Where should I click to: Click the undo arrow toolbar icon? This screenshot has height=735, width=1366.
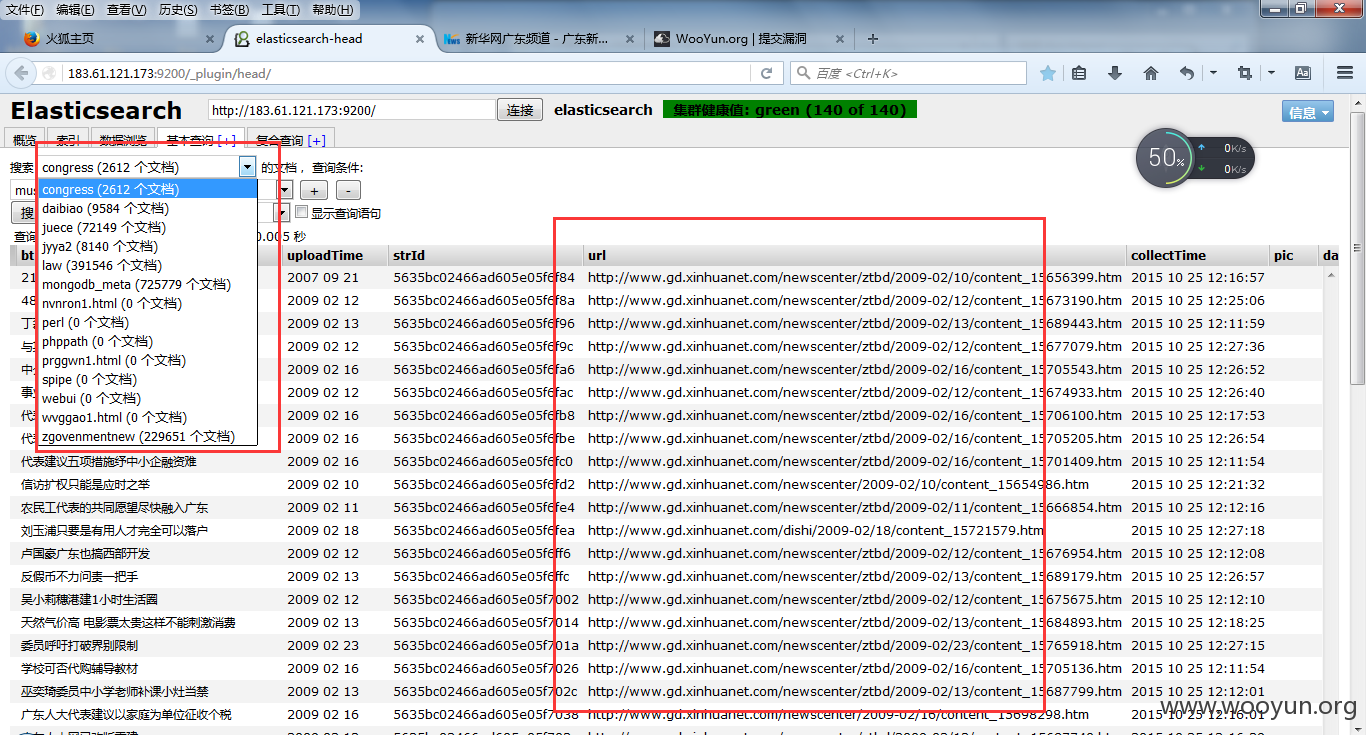[x=1187, y=73]
